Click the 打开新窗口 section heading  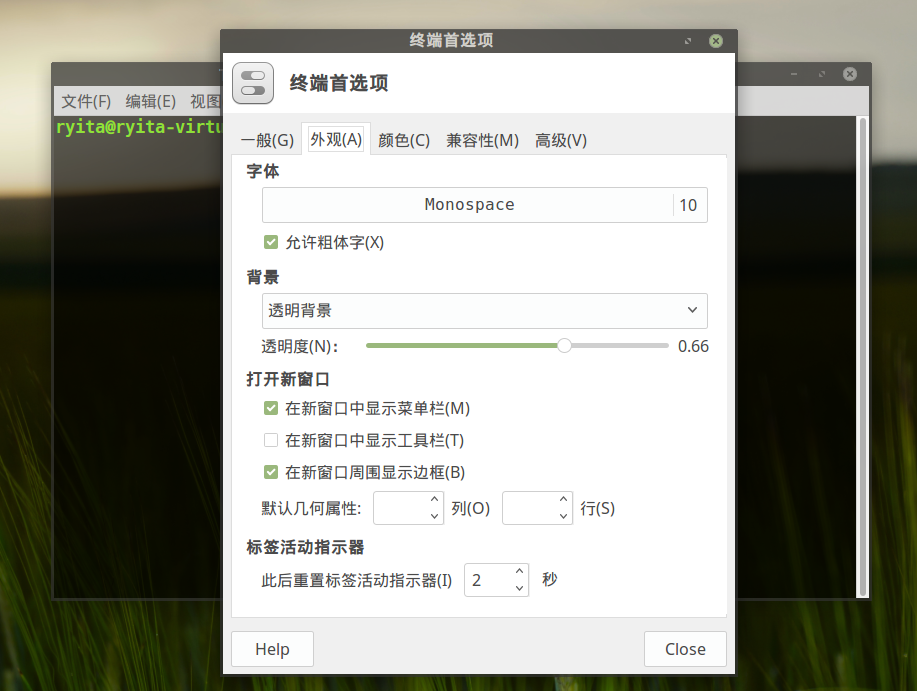[288, 379]
